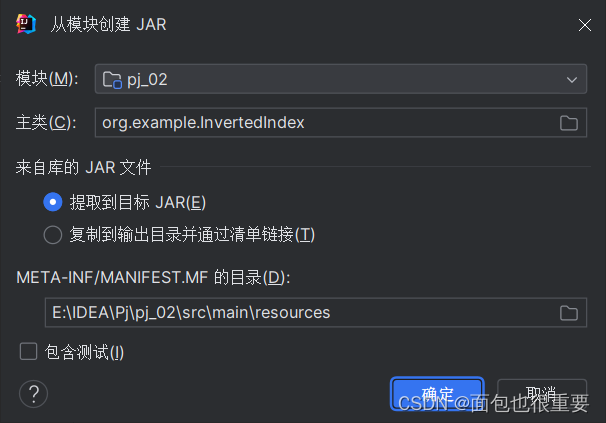This screenshot has height=423, width=606.
Task: Choose 复制到输出目录并通过清单链接 radio option
Action: tap(53, 234)
